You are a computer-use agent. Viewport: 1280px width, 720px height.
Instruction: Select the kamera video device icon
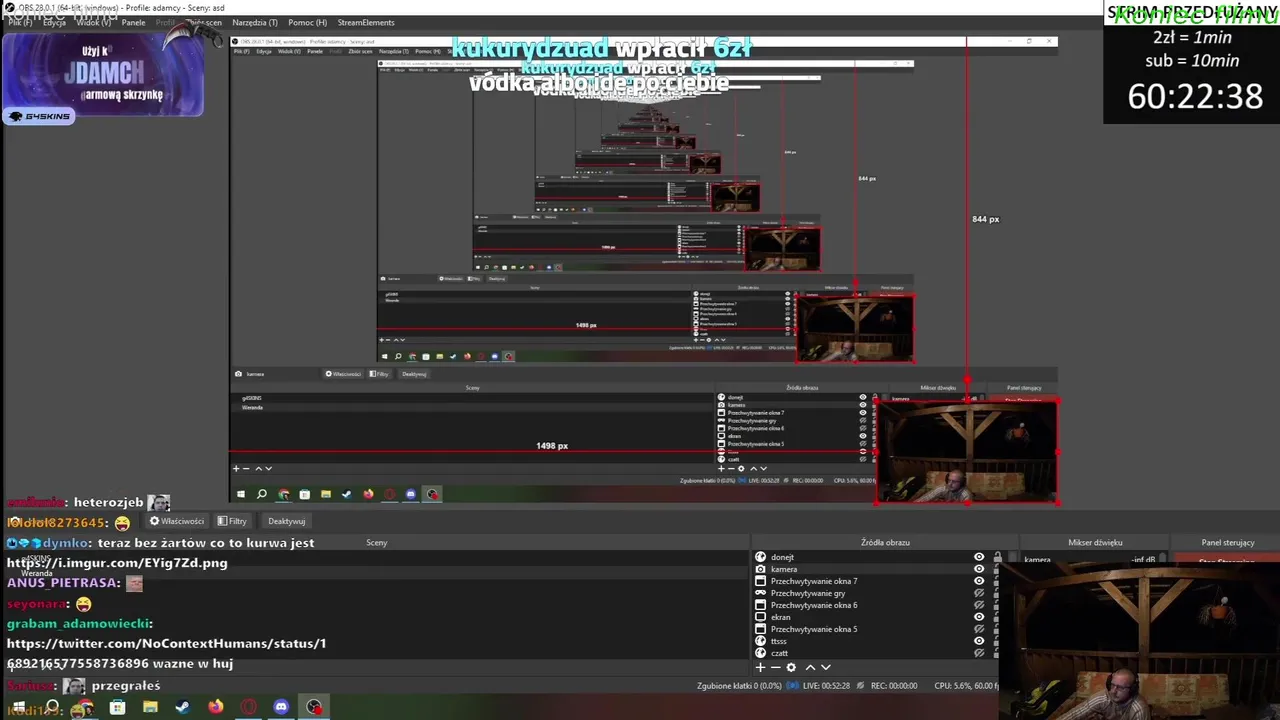pos(760,569)
